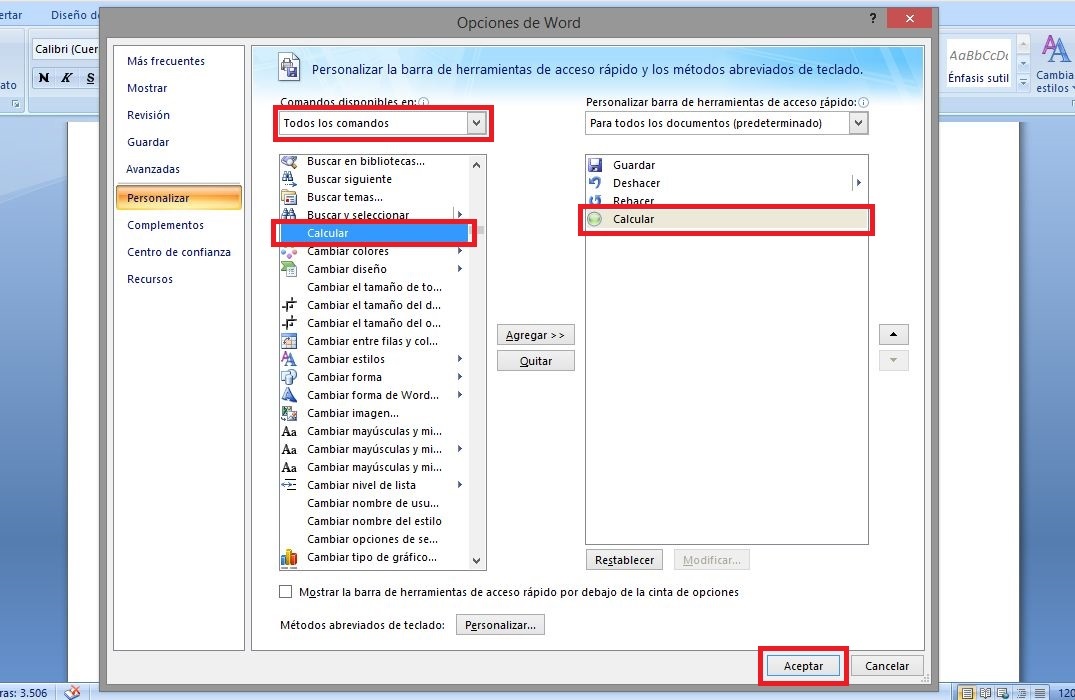Click the Restablecer button
Viewport: 1075px width, 700px height.
pyautogui.click(x=625, y=560)
